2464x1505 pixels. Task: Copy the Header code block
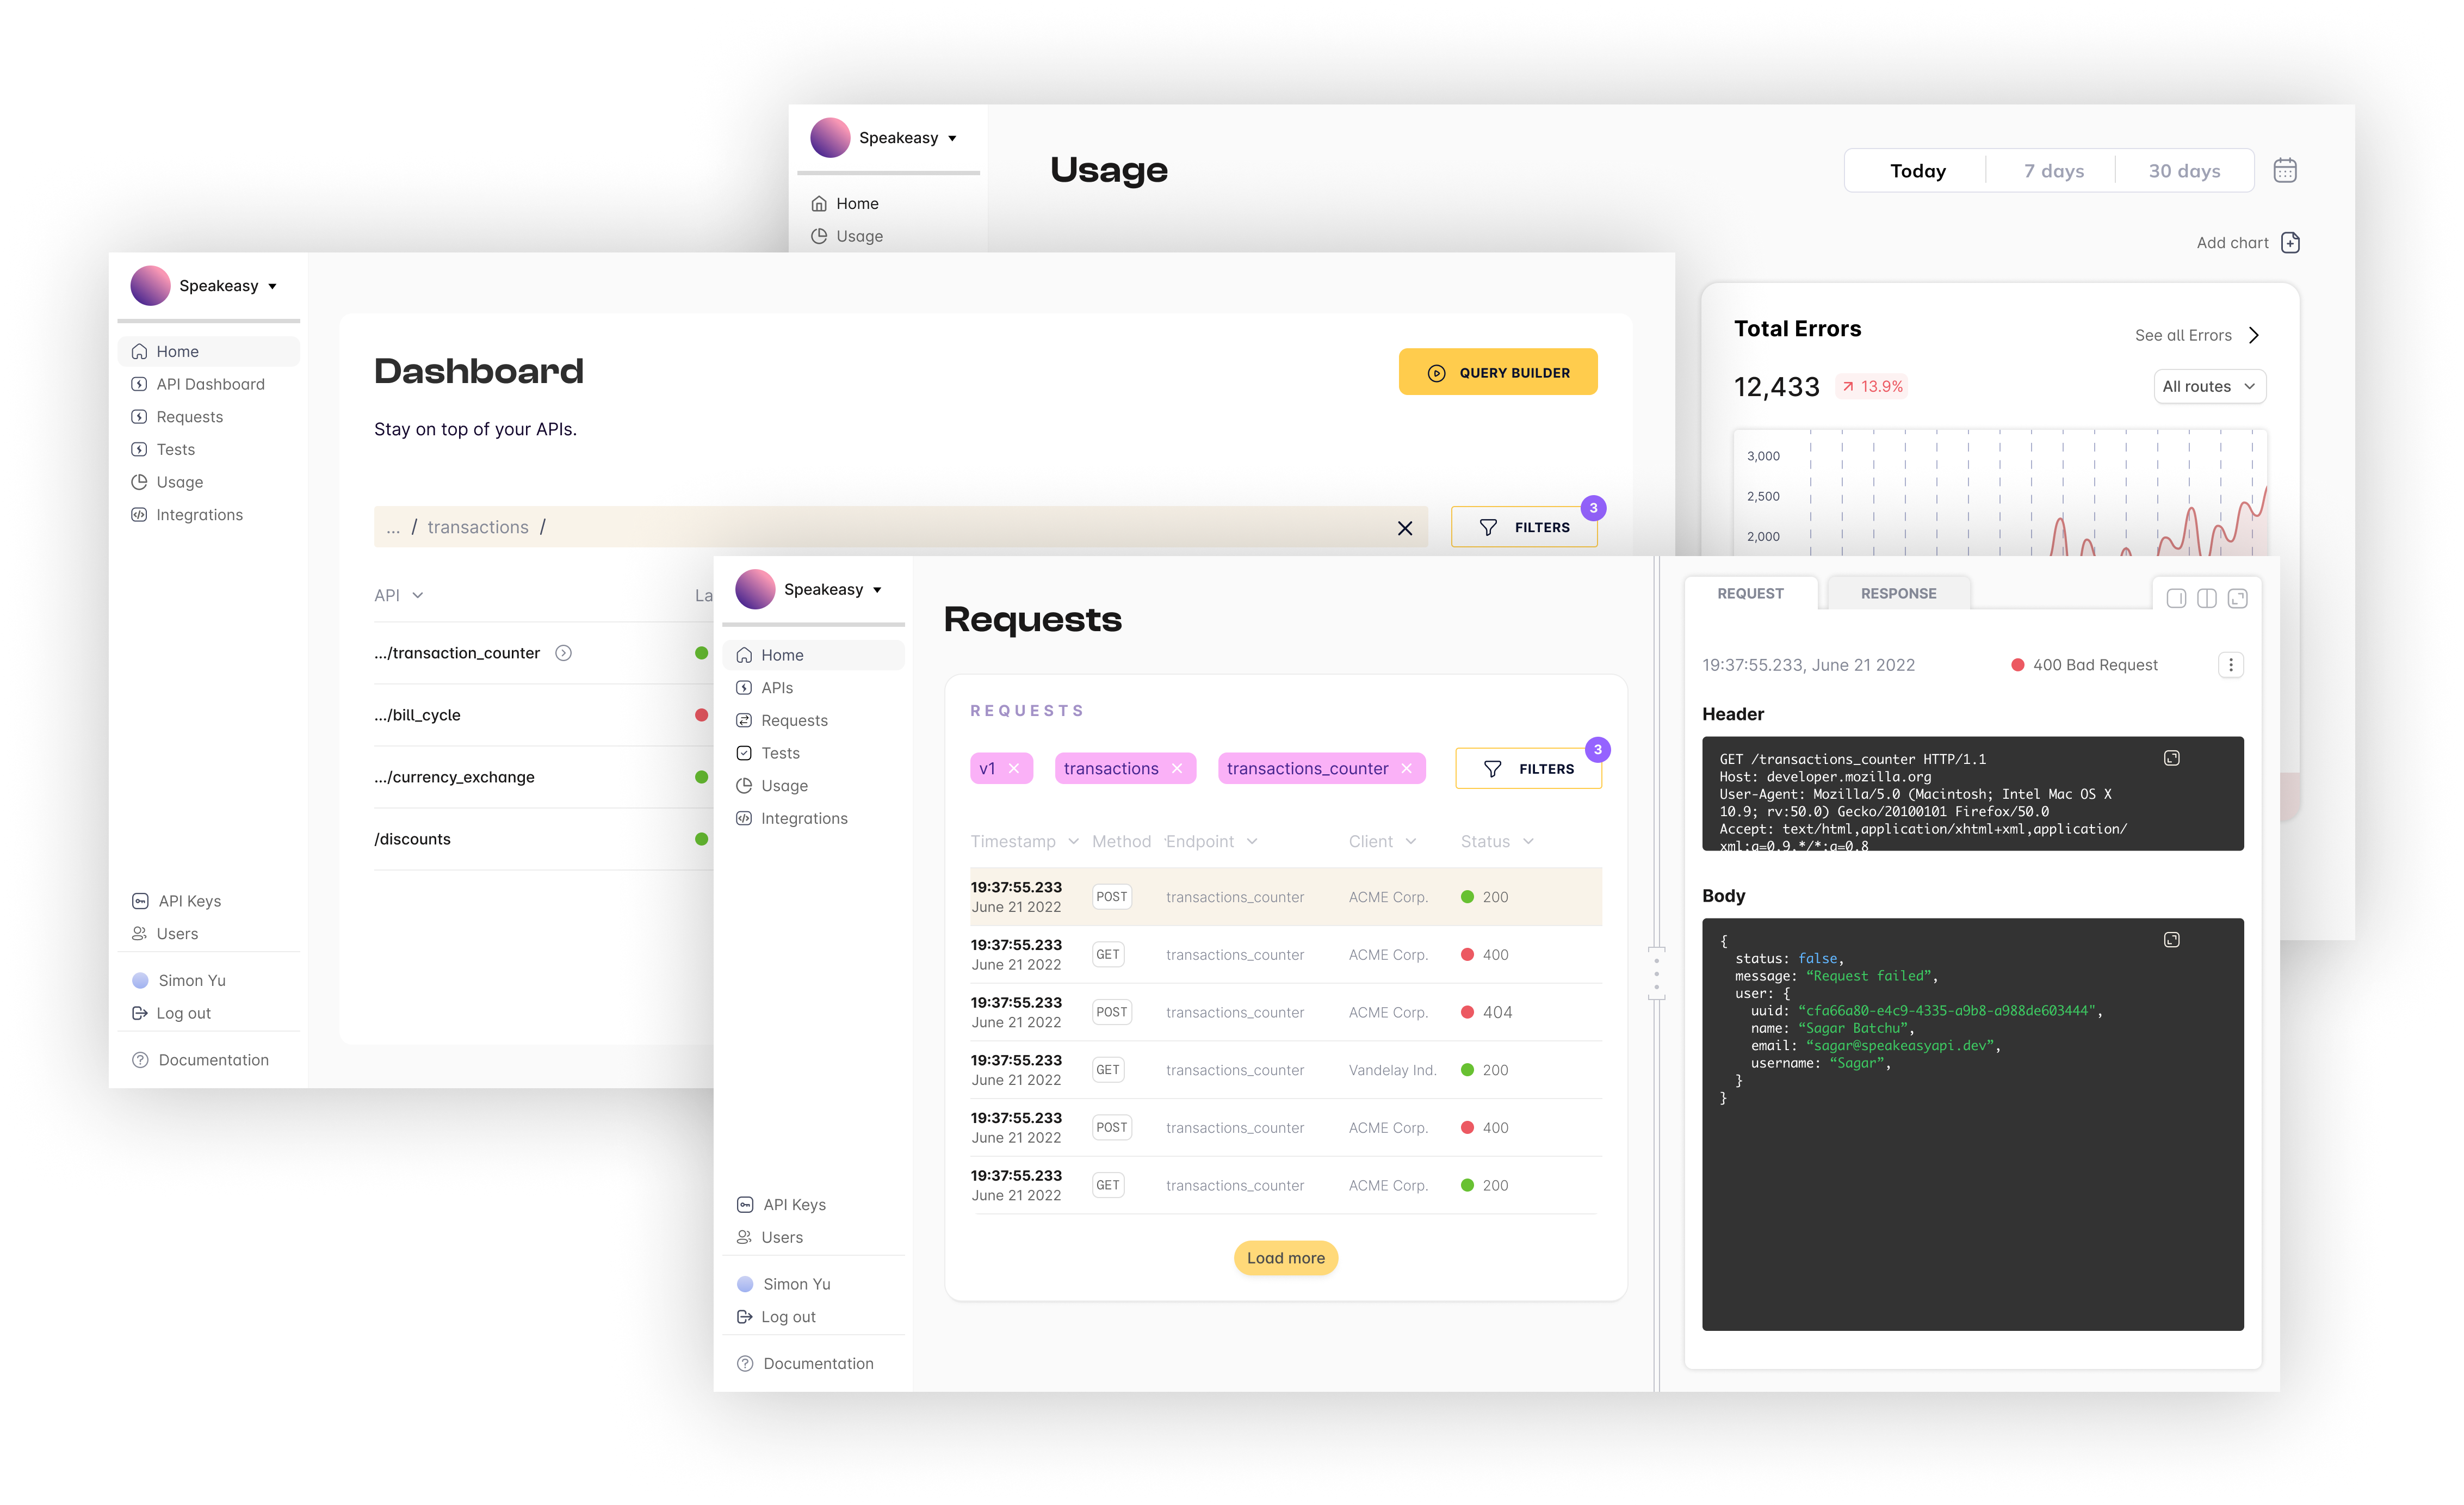[2172, 759]
